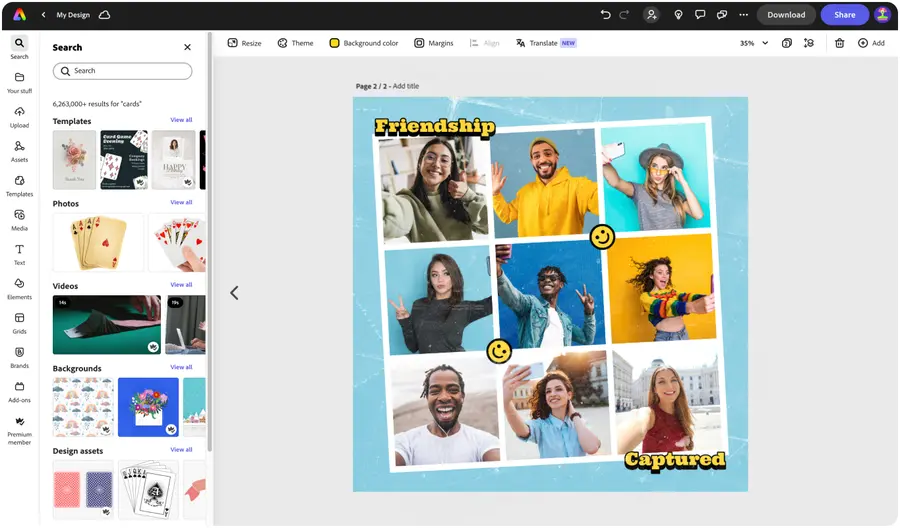This screenshot has width=900, height=528.
Task: Go to previous page with left chevron
Action: 234,293
